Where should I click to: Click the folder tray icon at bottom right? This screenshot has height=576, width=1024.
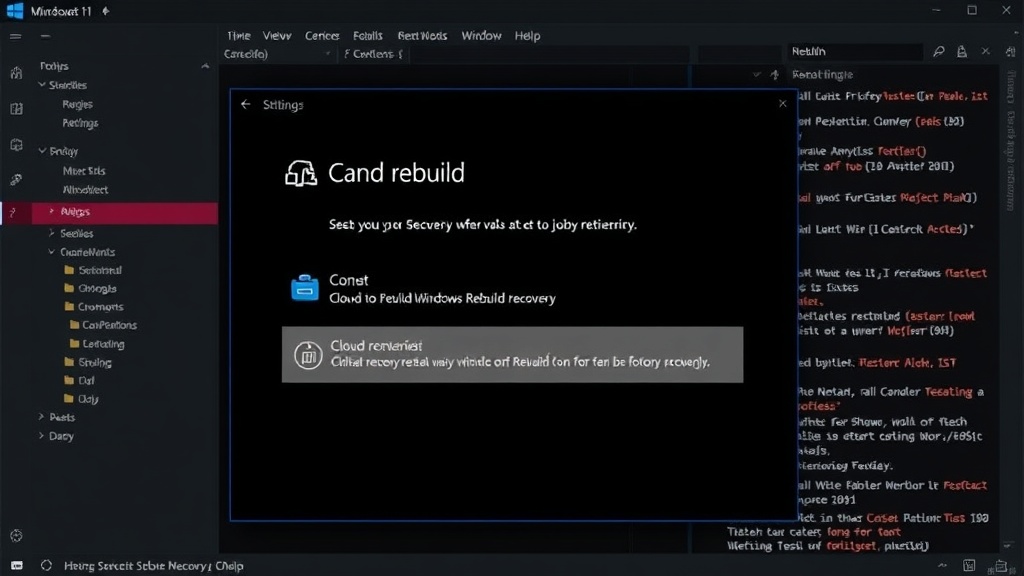point(1000,566)
